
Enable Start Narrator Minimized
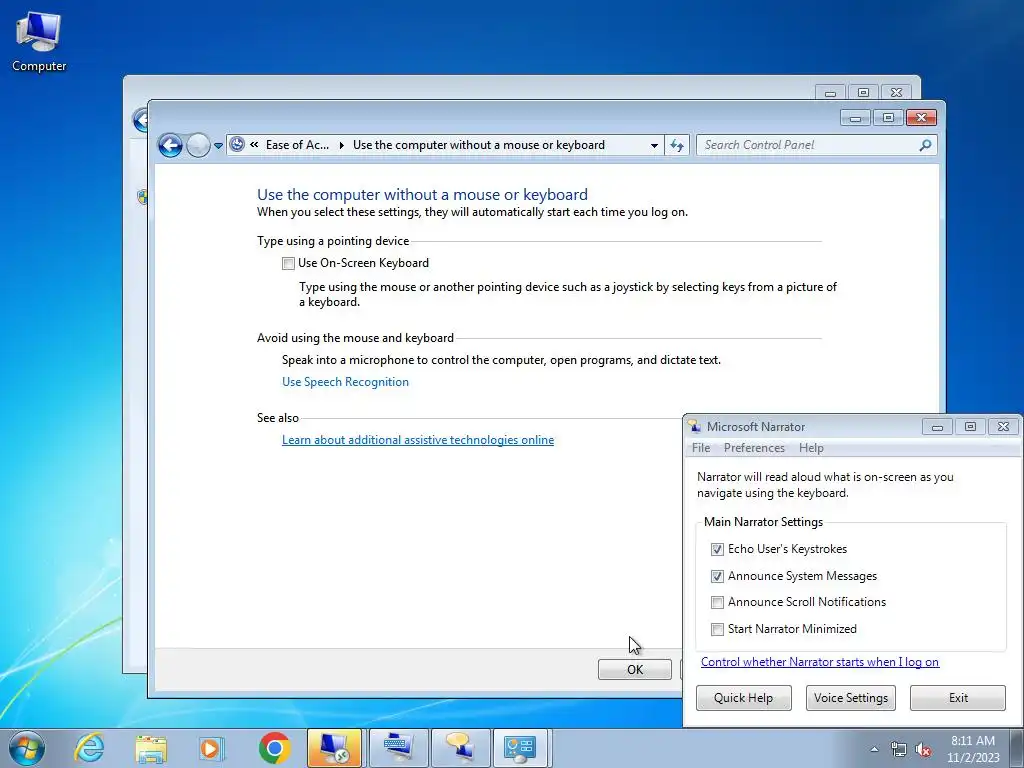(717, 629)
